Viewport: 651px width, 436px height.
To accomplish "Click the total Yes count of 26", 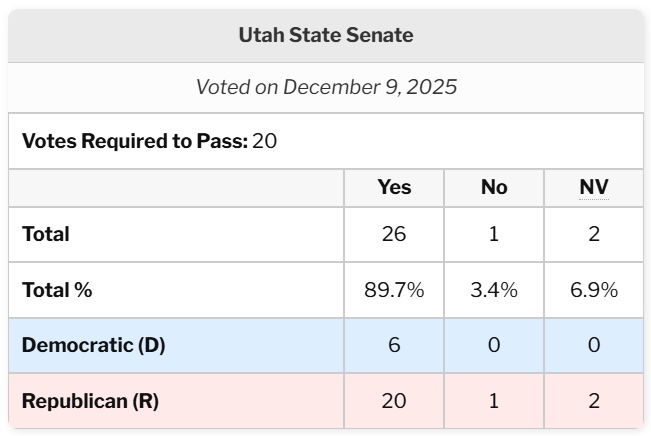I will 394,235.
